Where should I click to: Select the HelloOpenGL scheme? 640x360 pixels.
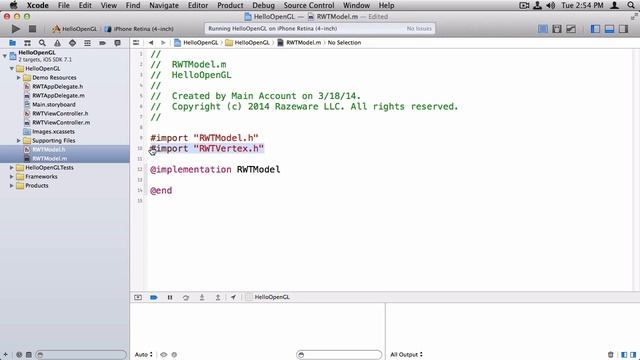pyautogui.click(x=75, y=29)
